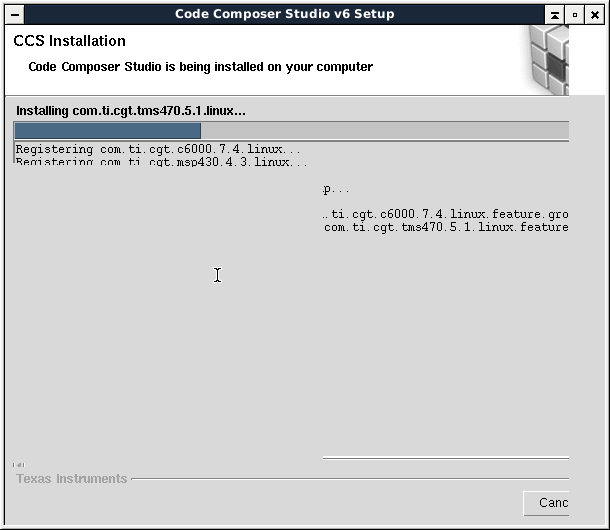Click the 'CCS Installation' heading
The image size is (610, 530).
pos(69,41)
